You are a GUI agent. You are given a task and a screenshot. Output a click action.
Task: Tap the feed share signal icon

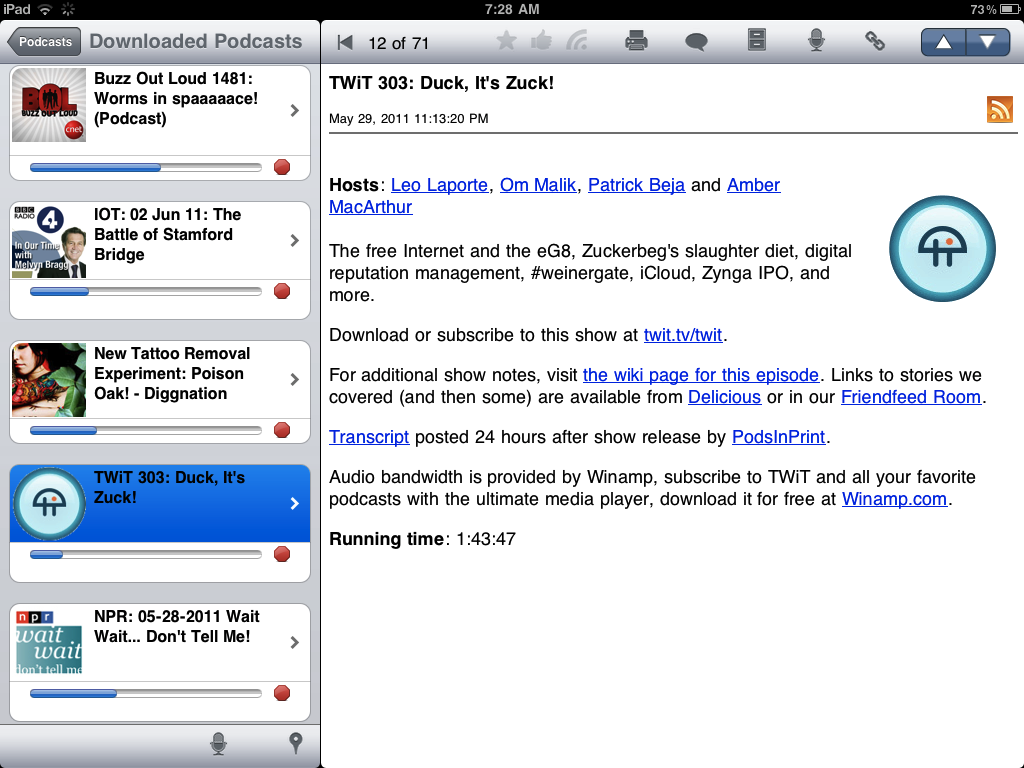(577, 41)
